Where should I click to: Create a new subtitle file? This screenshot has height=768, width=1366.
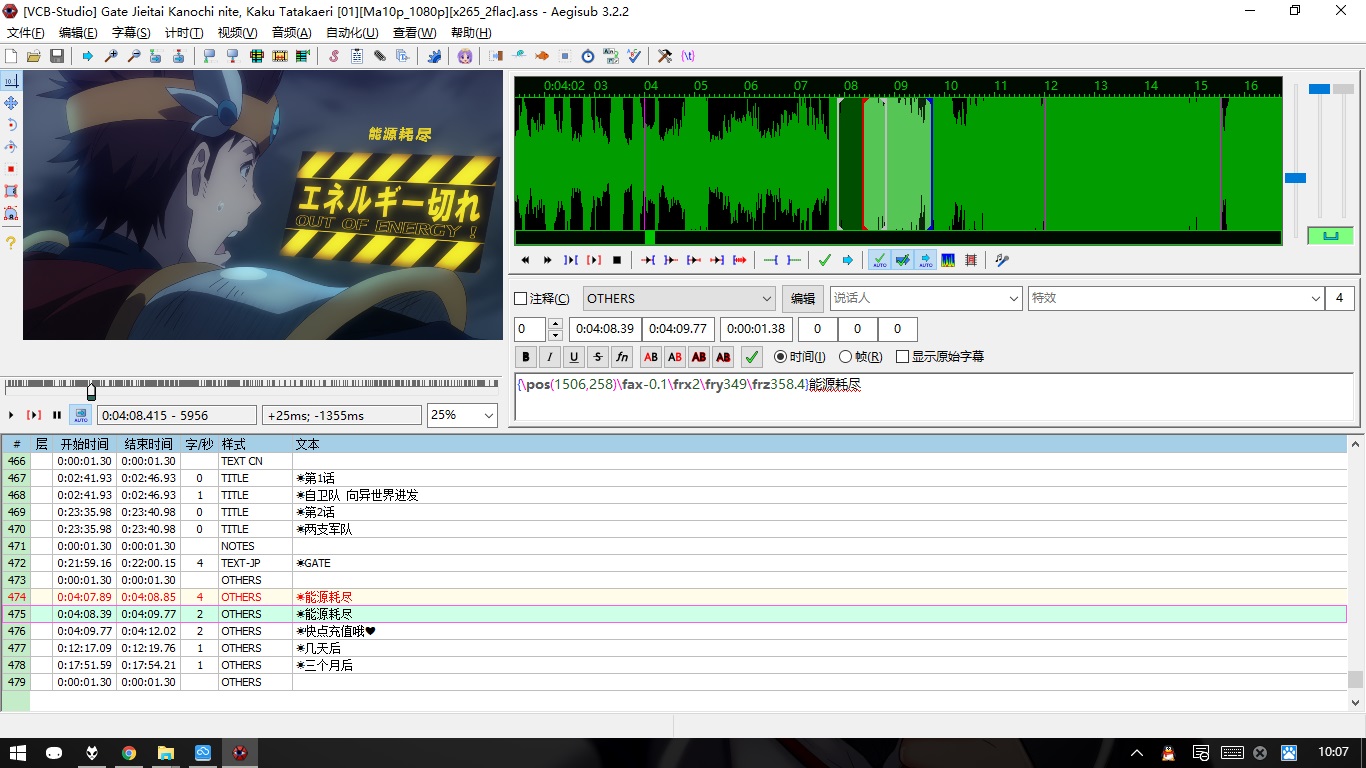(10, 56)
